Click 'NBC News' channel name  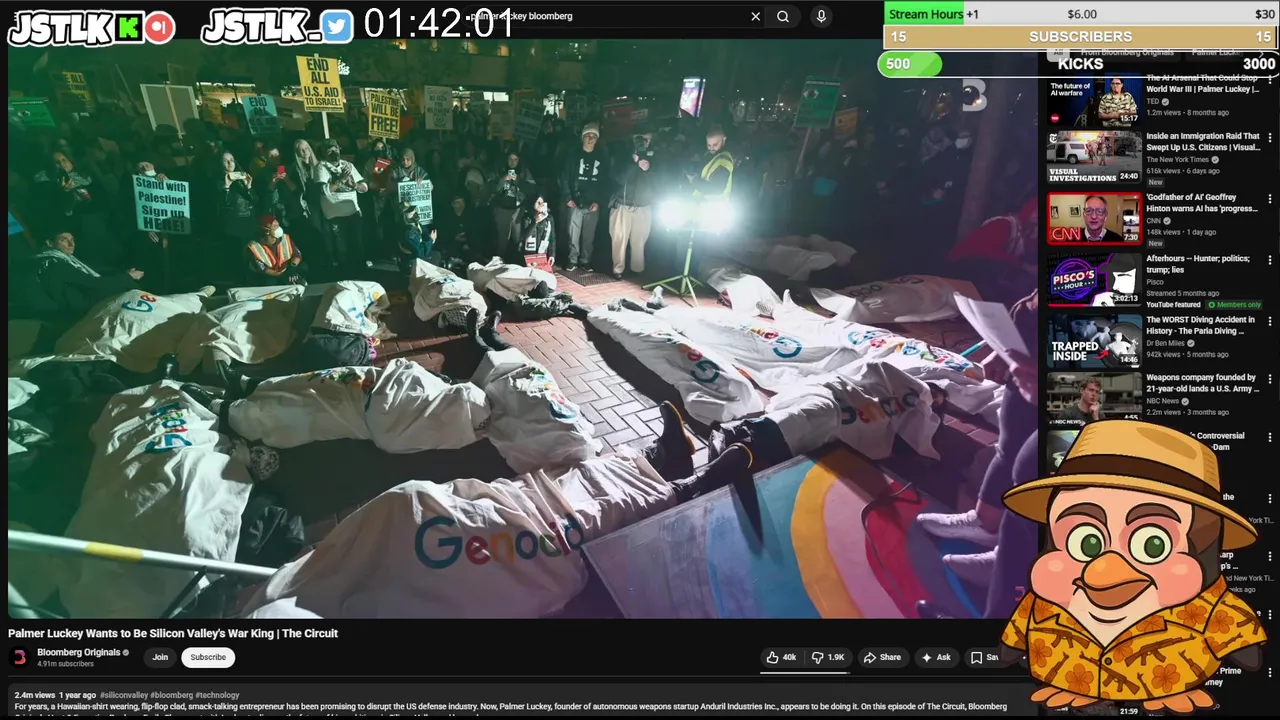pos(1162,401)
